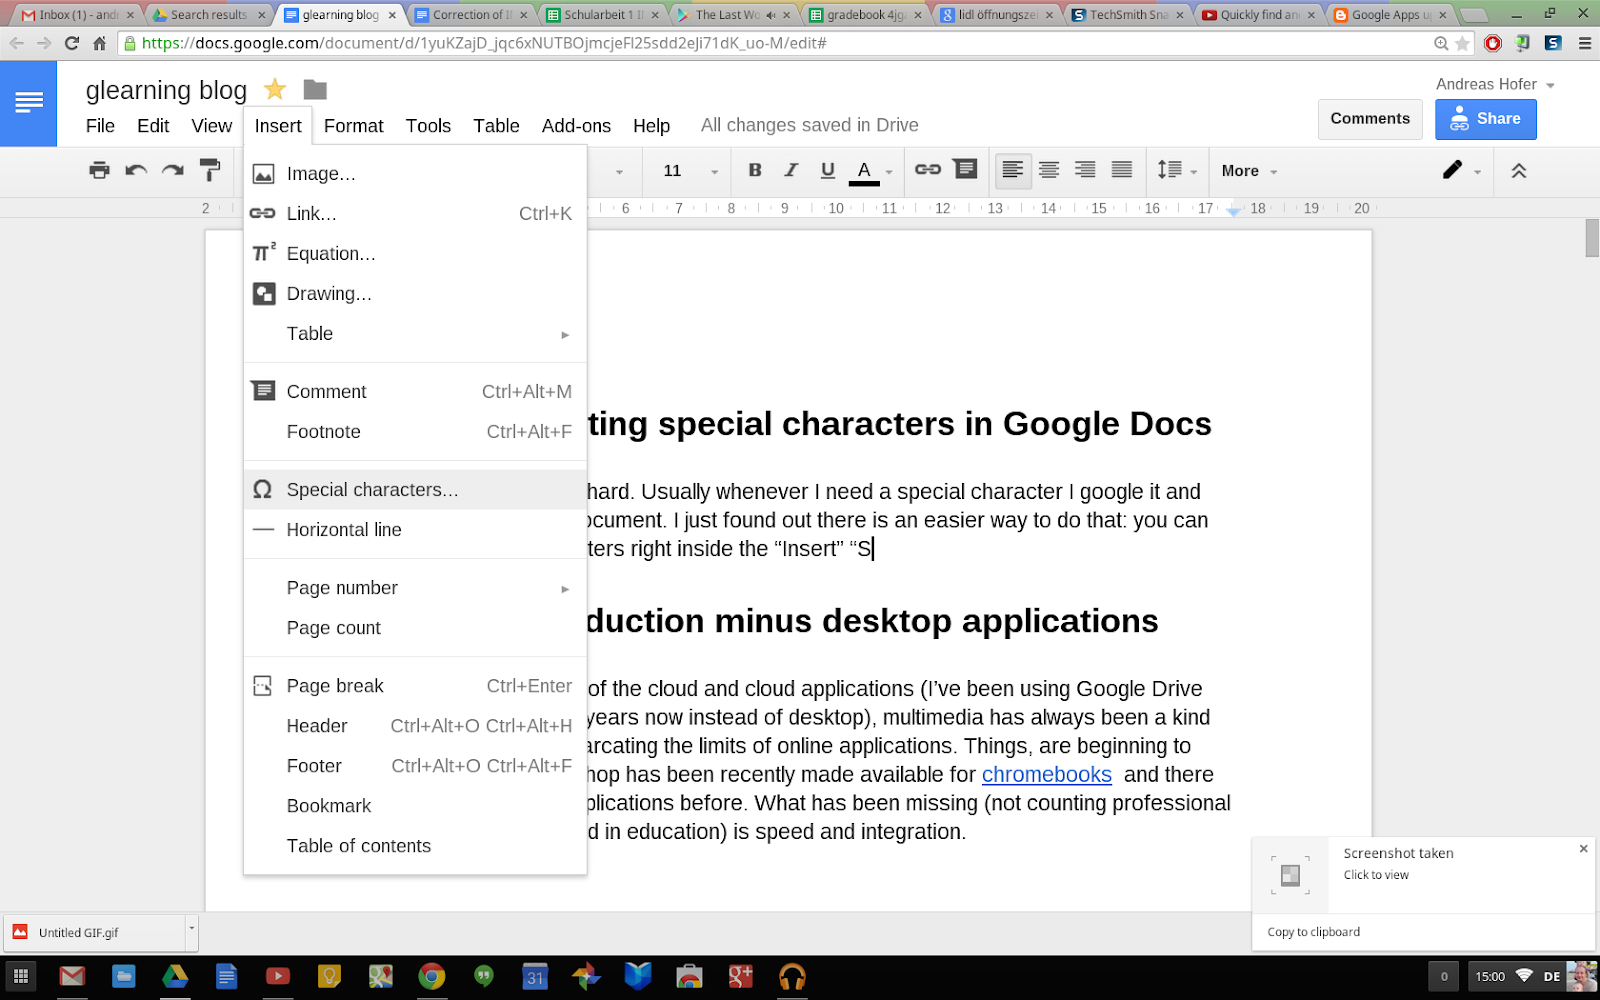Select Special characters... menu item
Screen dimensions: 1600x1000
click(415, 490)
